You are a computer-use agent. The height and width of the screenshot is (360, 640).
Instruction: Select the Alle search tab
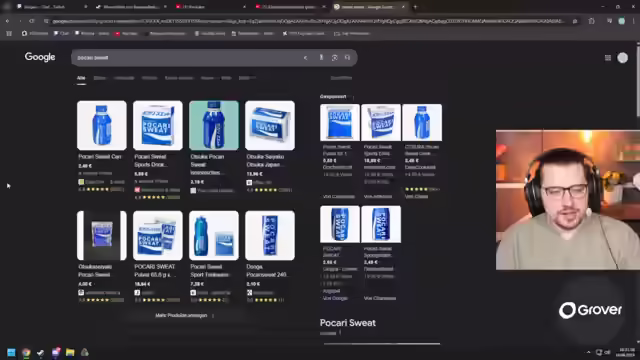coord(81,78)
